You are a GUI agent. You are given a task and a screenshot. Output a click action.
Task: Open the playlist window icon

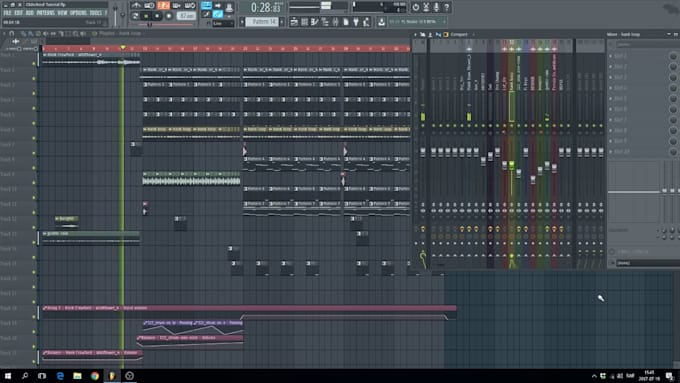click(294, 22)
